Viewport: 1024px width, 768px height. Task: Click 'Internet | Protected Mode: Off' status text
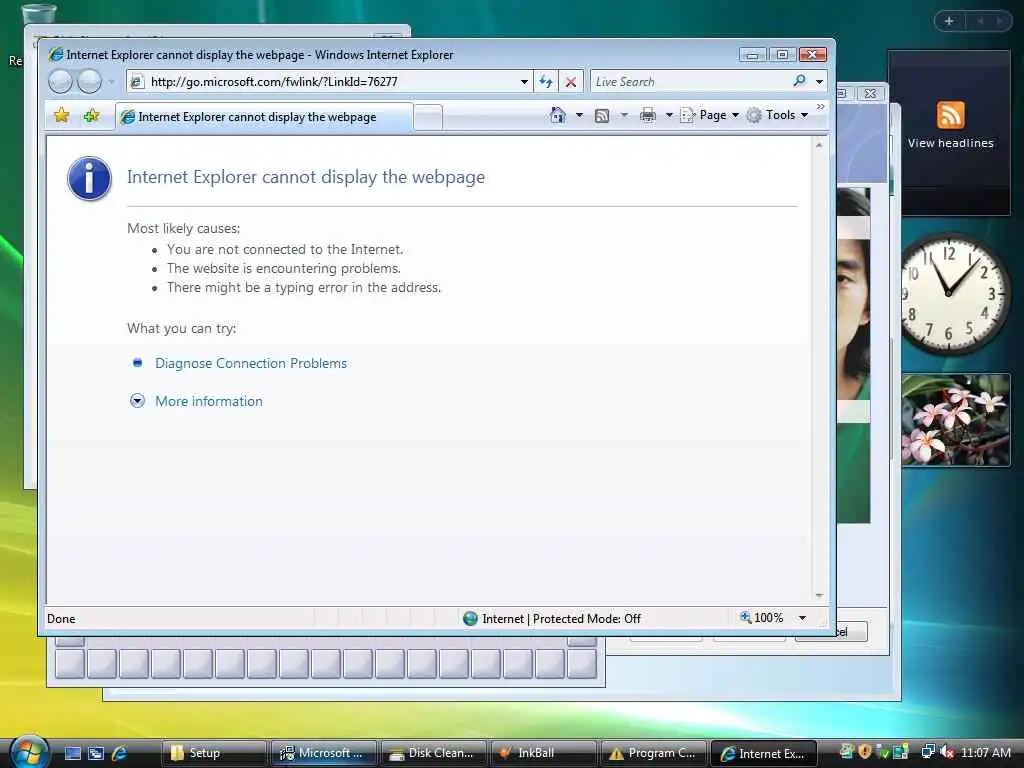pyautogui.click(x=561, y=618)
